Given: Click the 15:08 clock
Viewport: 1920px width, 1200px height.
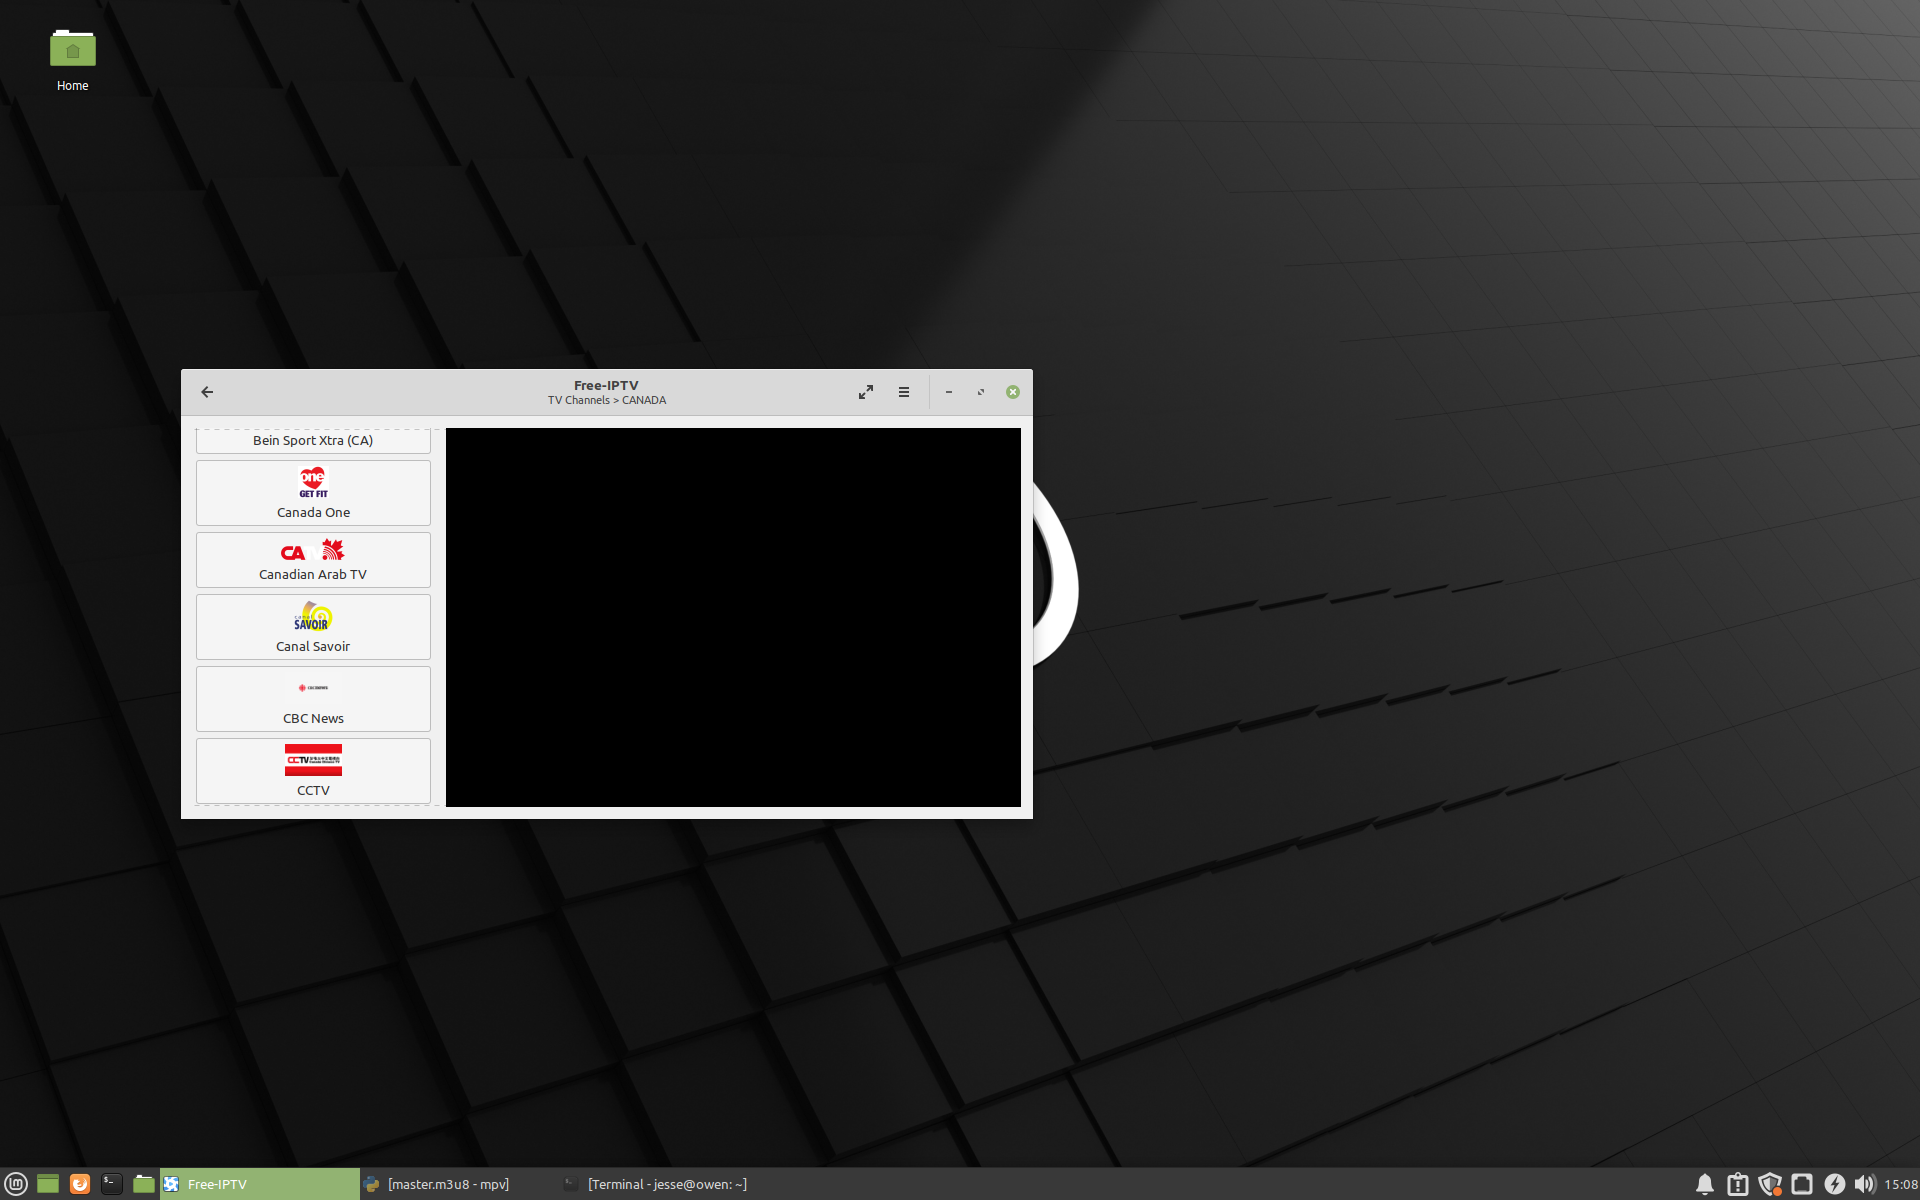Looking at the screenshot, I should (x=1901, y=1184).
